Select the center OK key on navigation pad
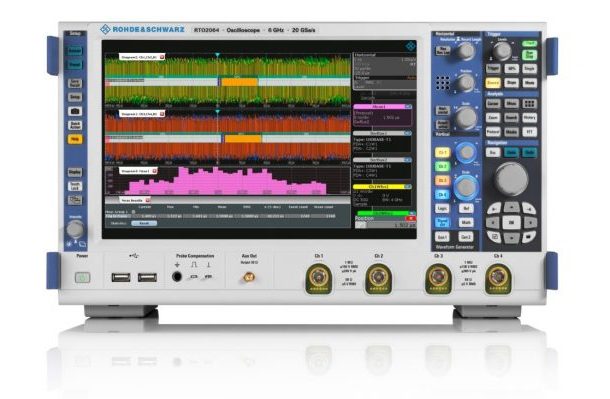This screenshot has width=610, height=399. coord(511,222)
